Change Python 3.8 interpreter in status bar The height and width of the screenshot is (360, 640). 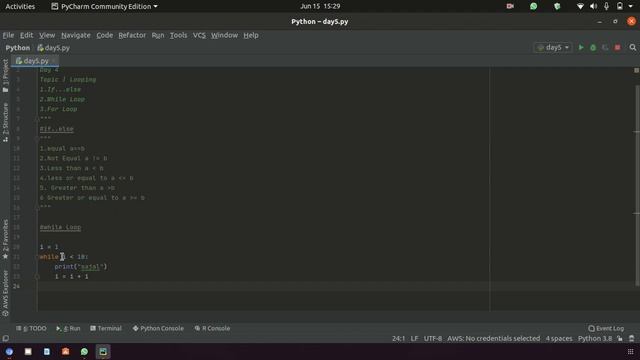[x=595, y=338]
